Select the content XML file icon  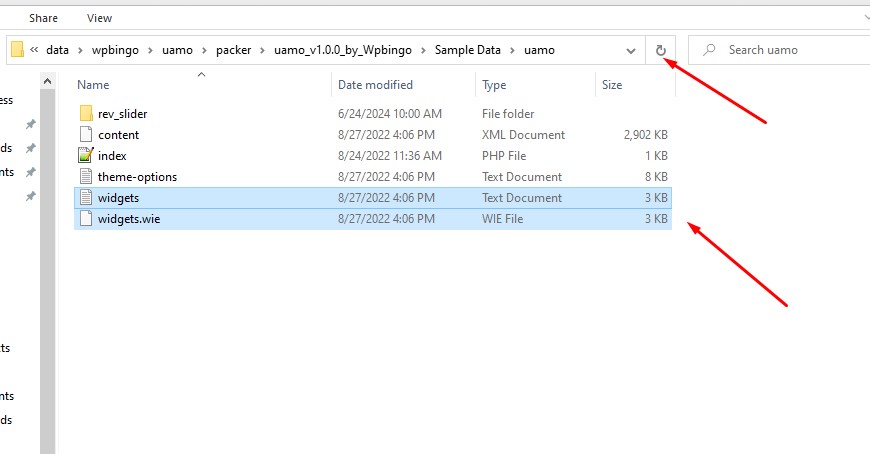[x=86, y=135]
